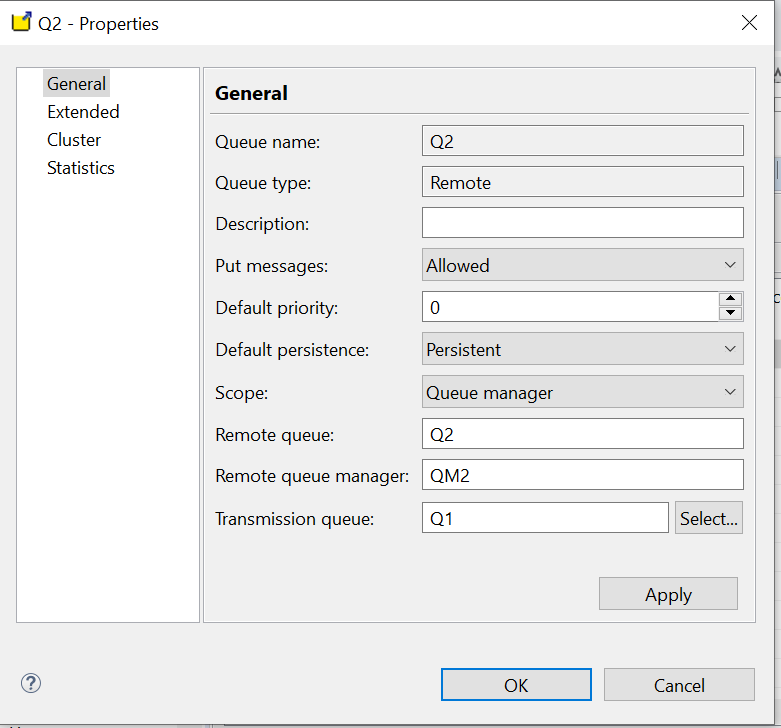
Task: Click the Remote queue field
Action: tap(582, 434)
